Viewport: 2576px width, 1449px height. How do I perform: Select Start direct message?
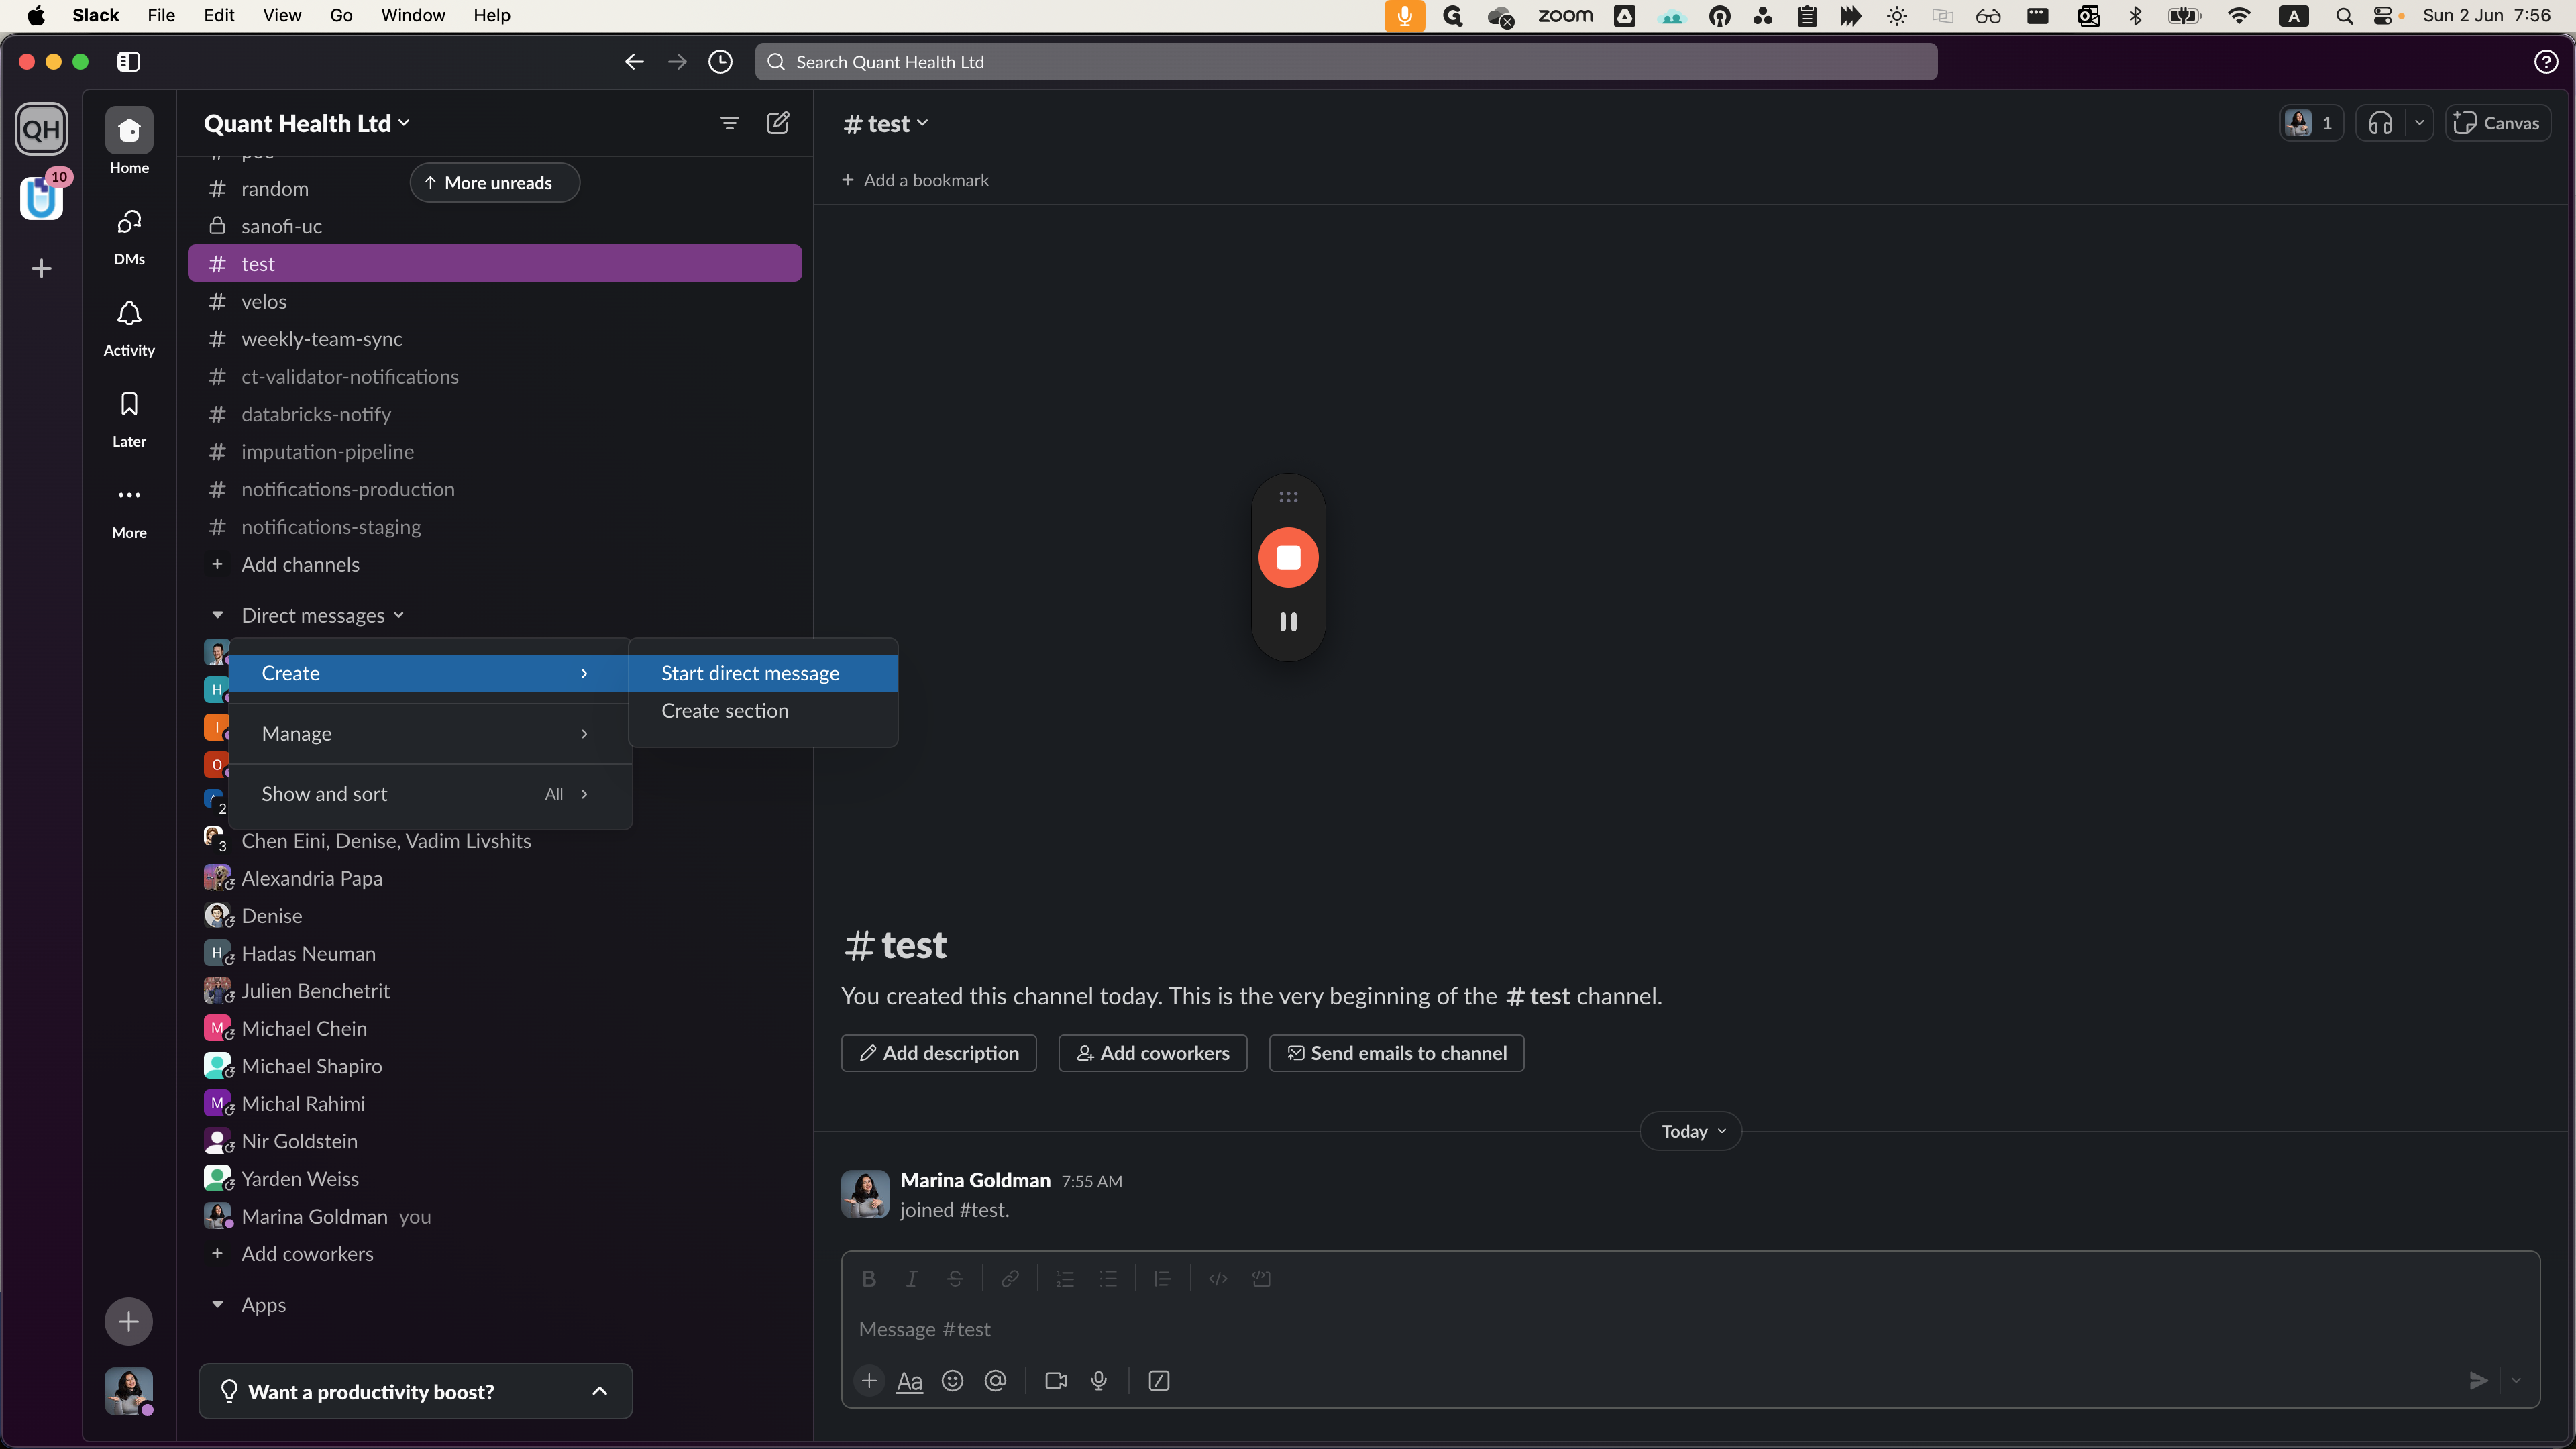[x=763, y=674]
